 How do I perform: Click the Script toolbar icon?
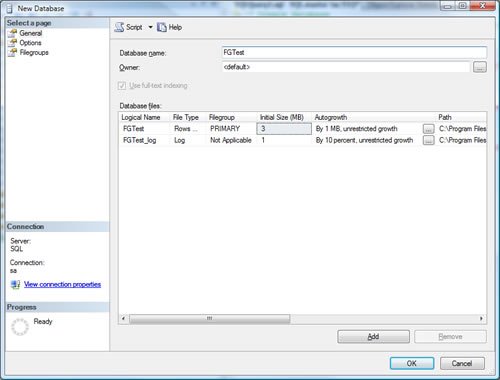pos(119,27)
